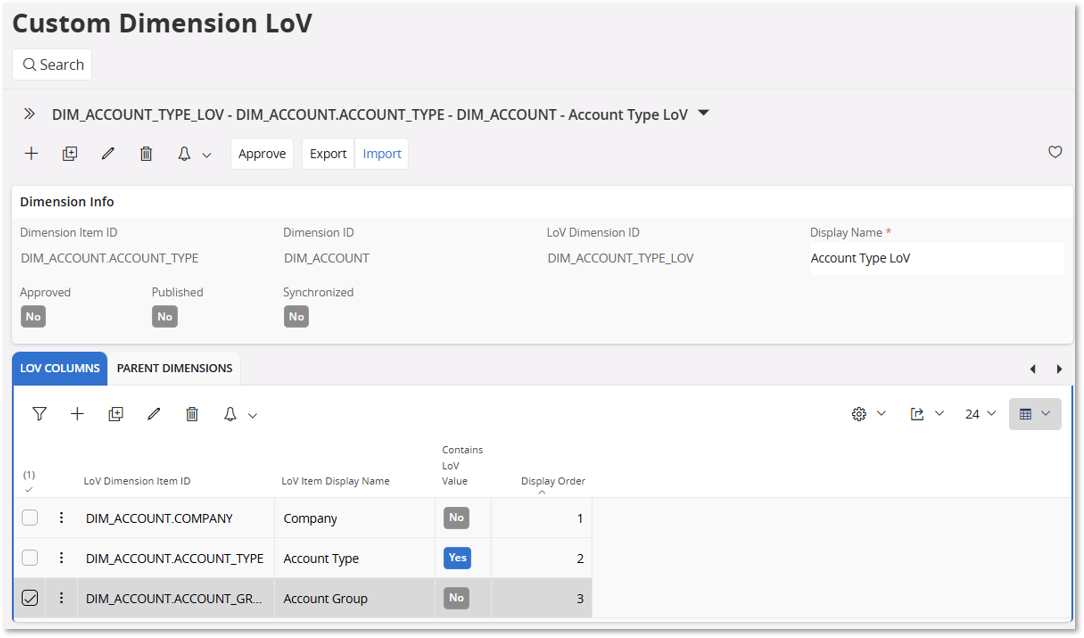The width and height of the screenshot is (1084, 638).
Task: Click the edit pencil icon in list toolbar
Action: 153,414
